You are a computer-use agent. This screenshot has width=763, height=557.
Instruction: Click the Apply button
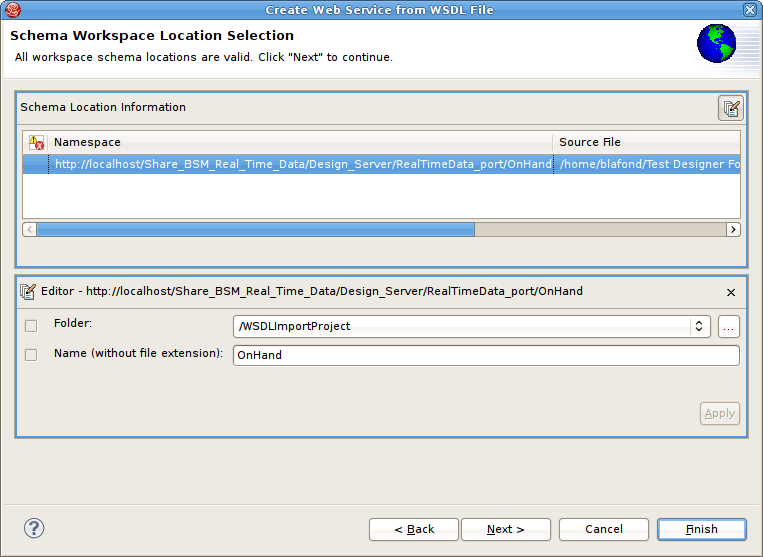(720, 413)
